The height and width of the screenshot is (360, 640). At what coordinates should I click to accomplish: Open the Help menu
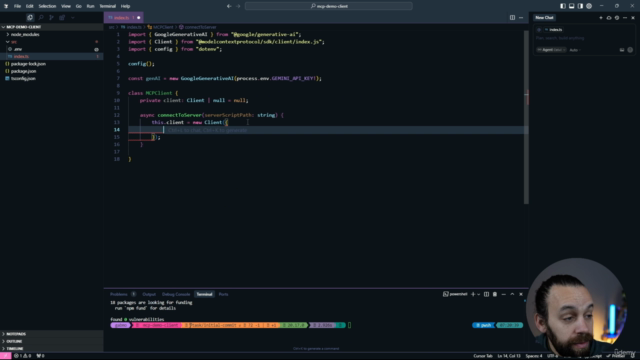coord(125,6)
